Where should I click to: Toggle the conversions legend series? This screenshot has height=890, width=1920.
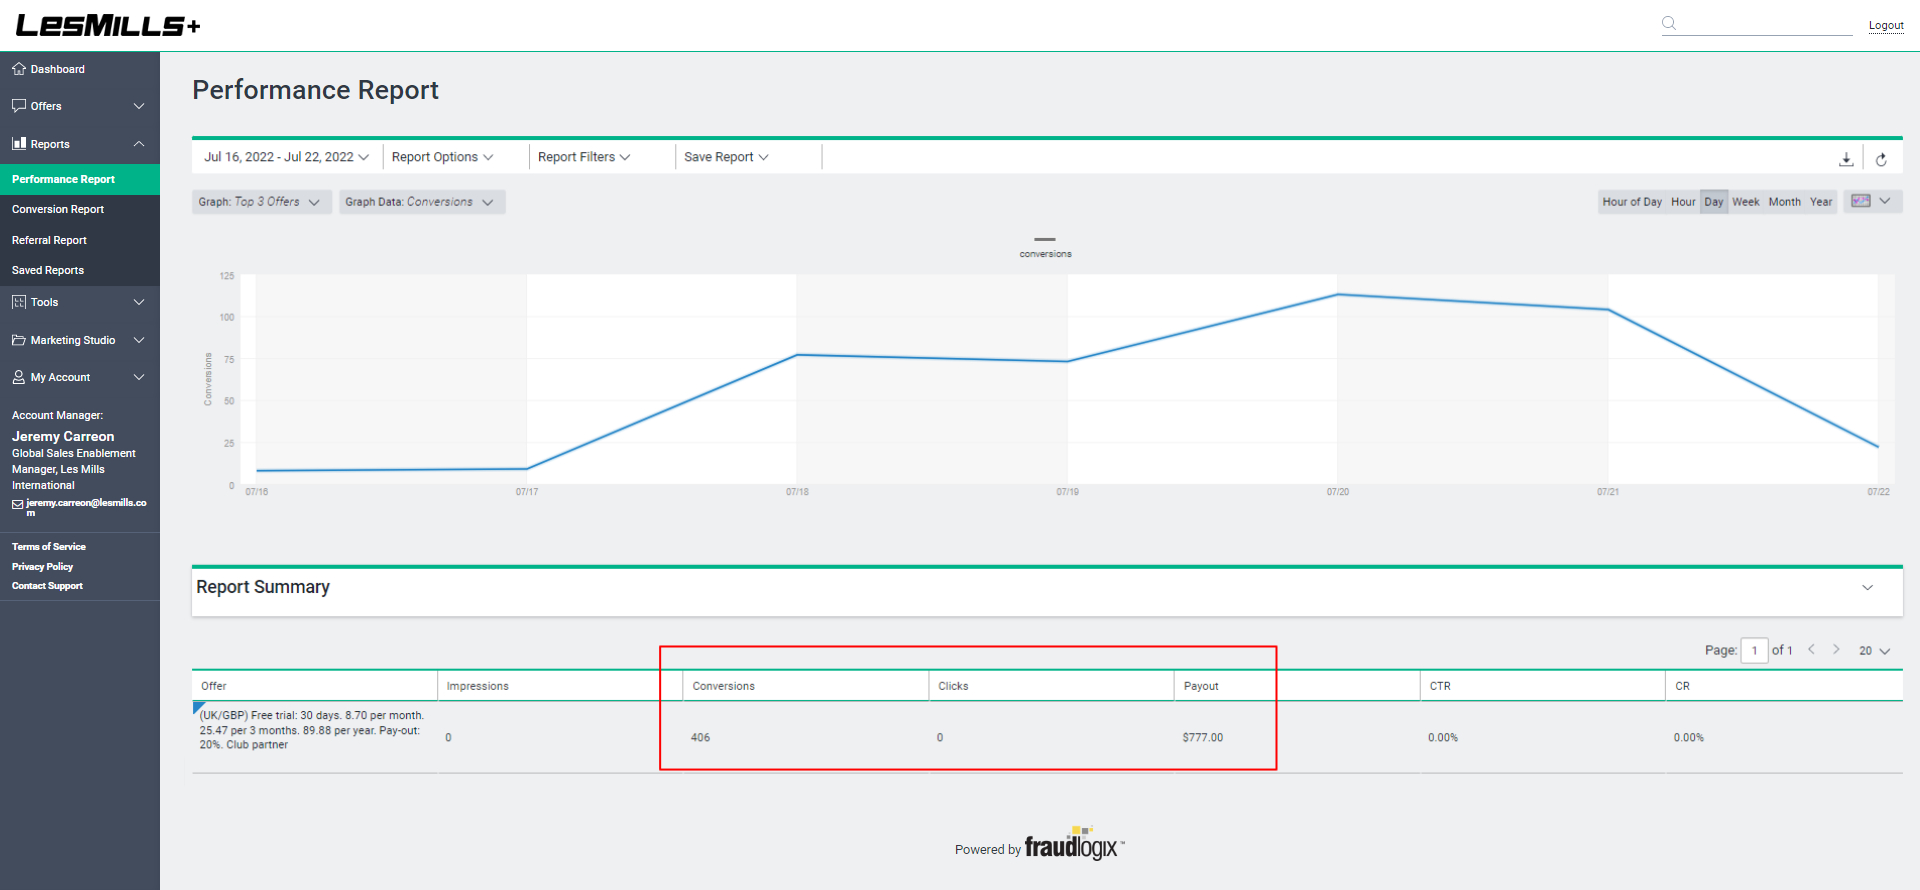[x=1045, y=247]
